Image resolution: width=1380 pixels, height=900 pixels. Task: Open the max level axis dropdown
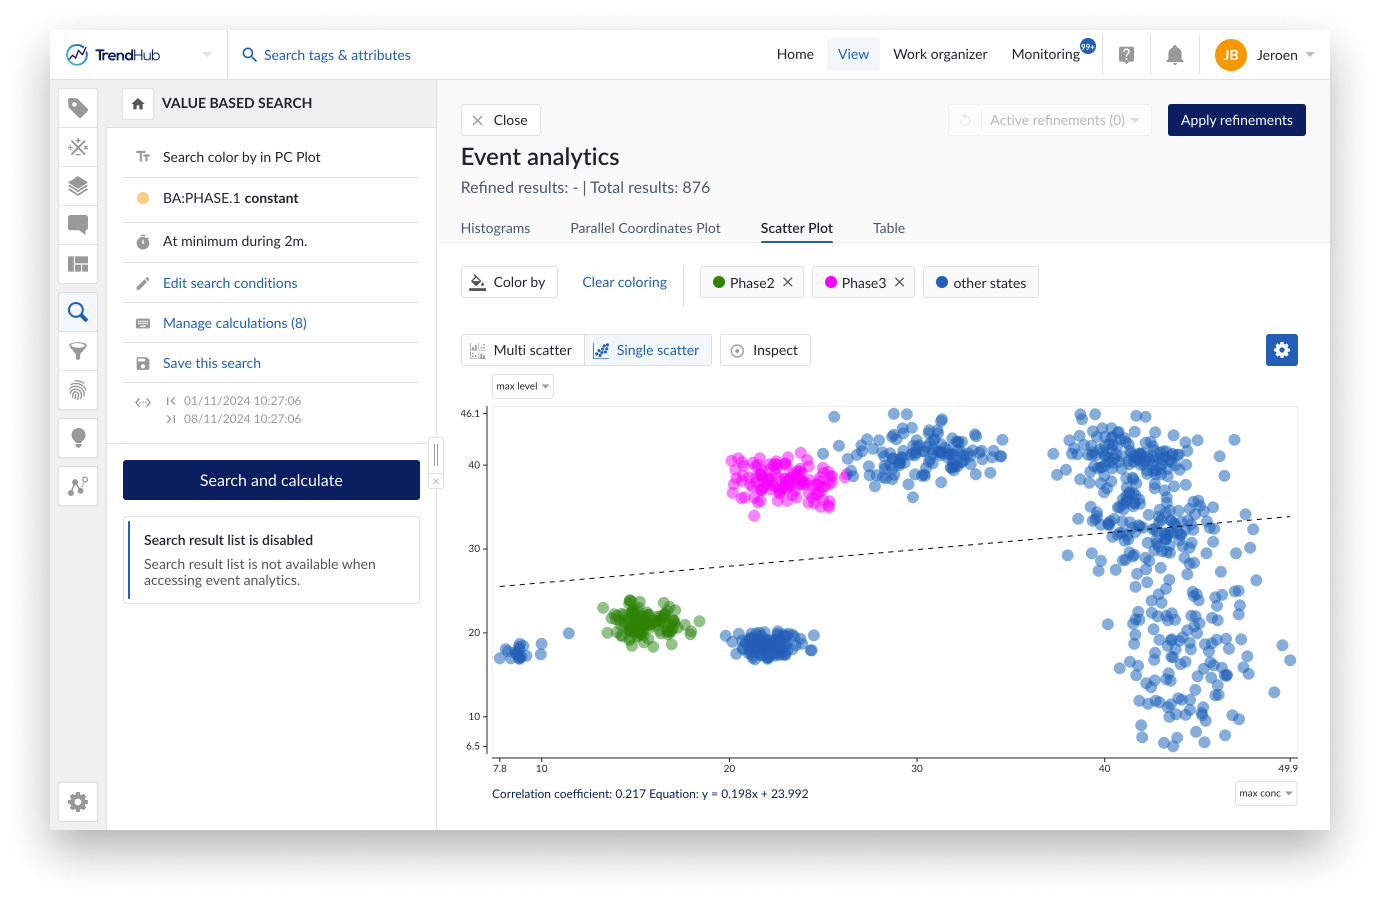point(523,386)
